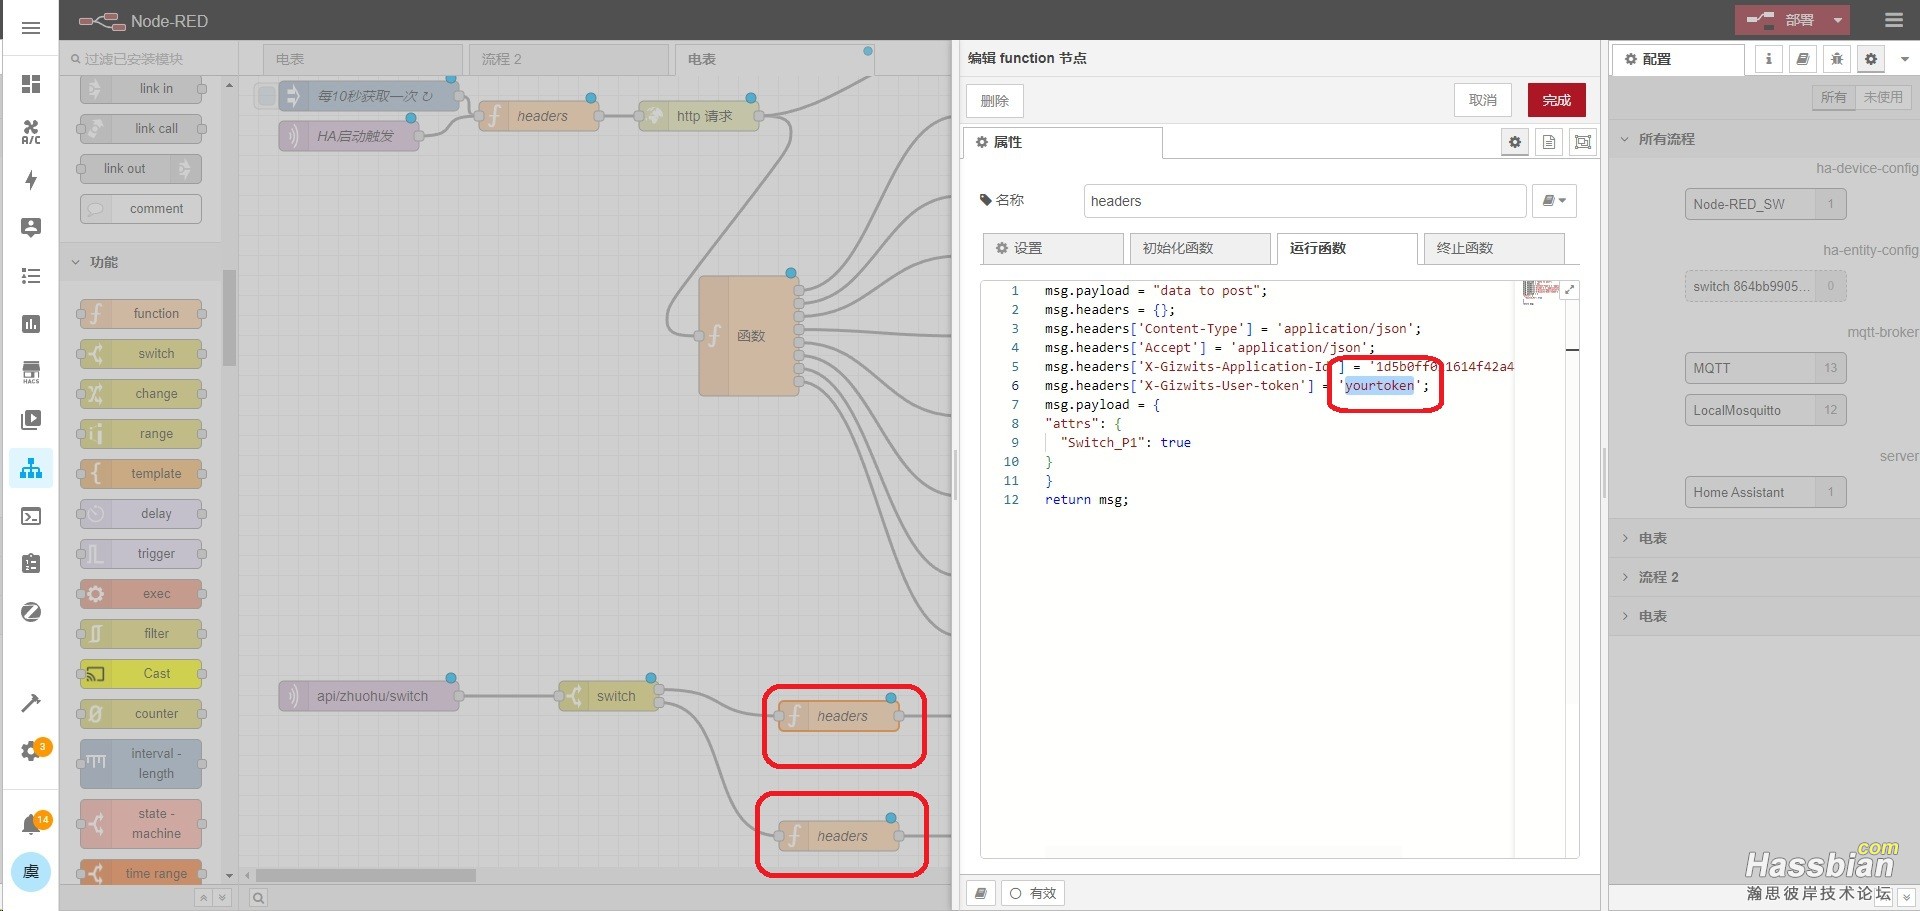Collapse all palette categories arrow
This screenshot has width=1920, height=911.
pos(203,898)
